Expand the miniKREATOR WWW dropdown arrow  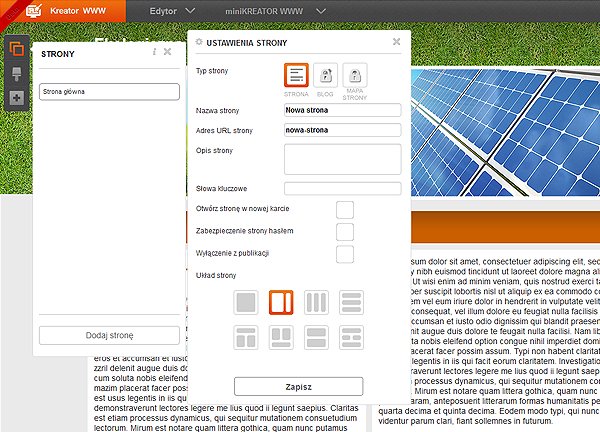(321, 11)
